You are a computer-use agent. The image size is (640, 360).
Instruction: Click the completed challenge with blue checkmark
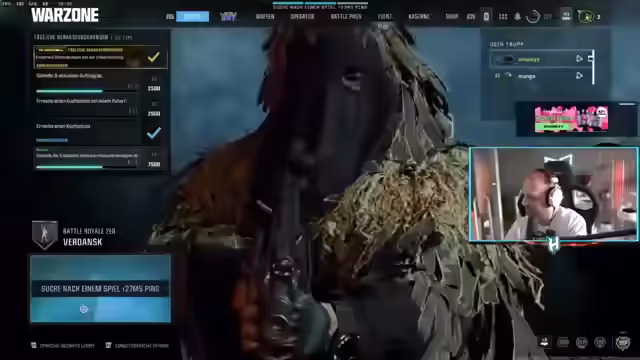tap(100, 133)
